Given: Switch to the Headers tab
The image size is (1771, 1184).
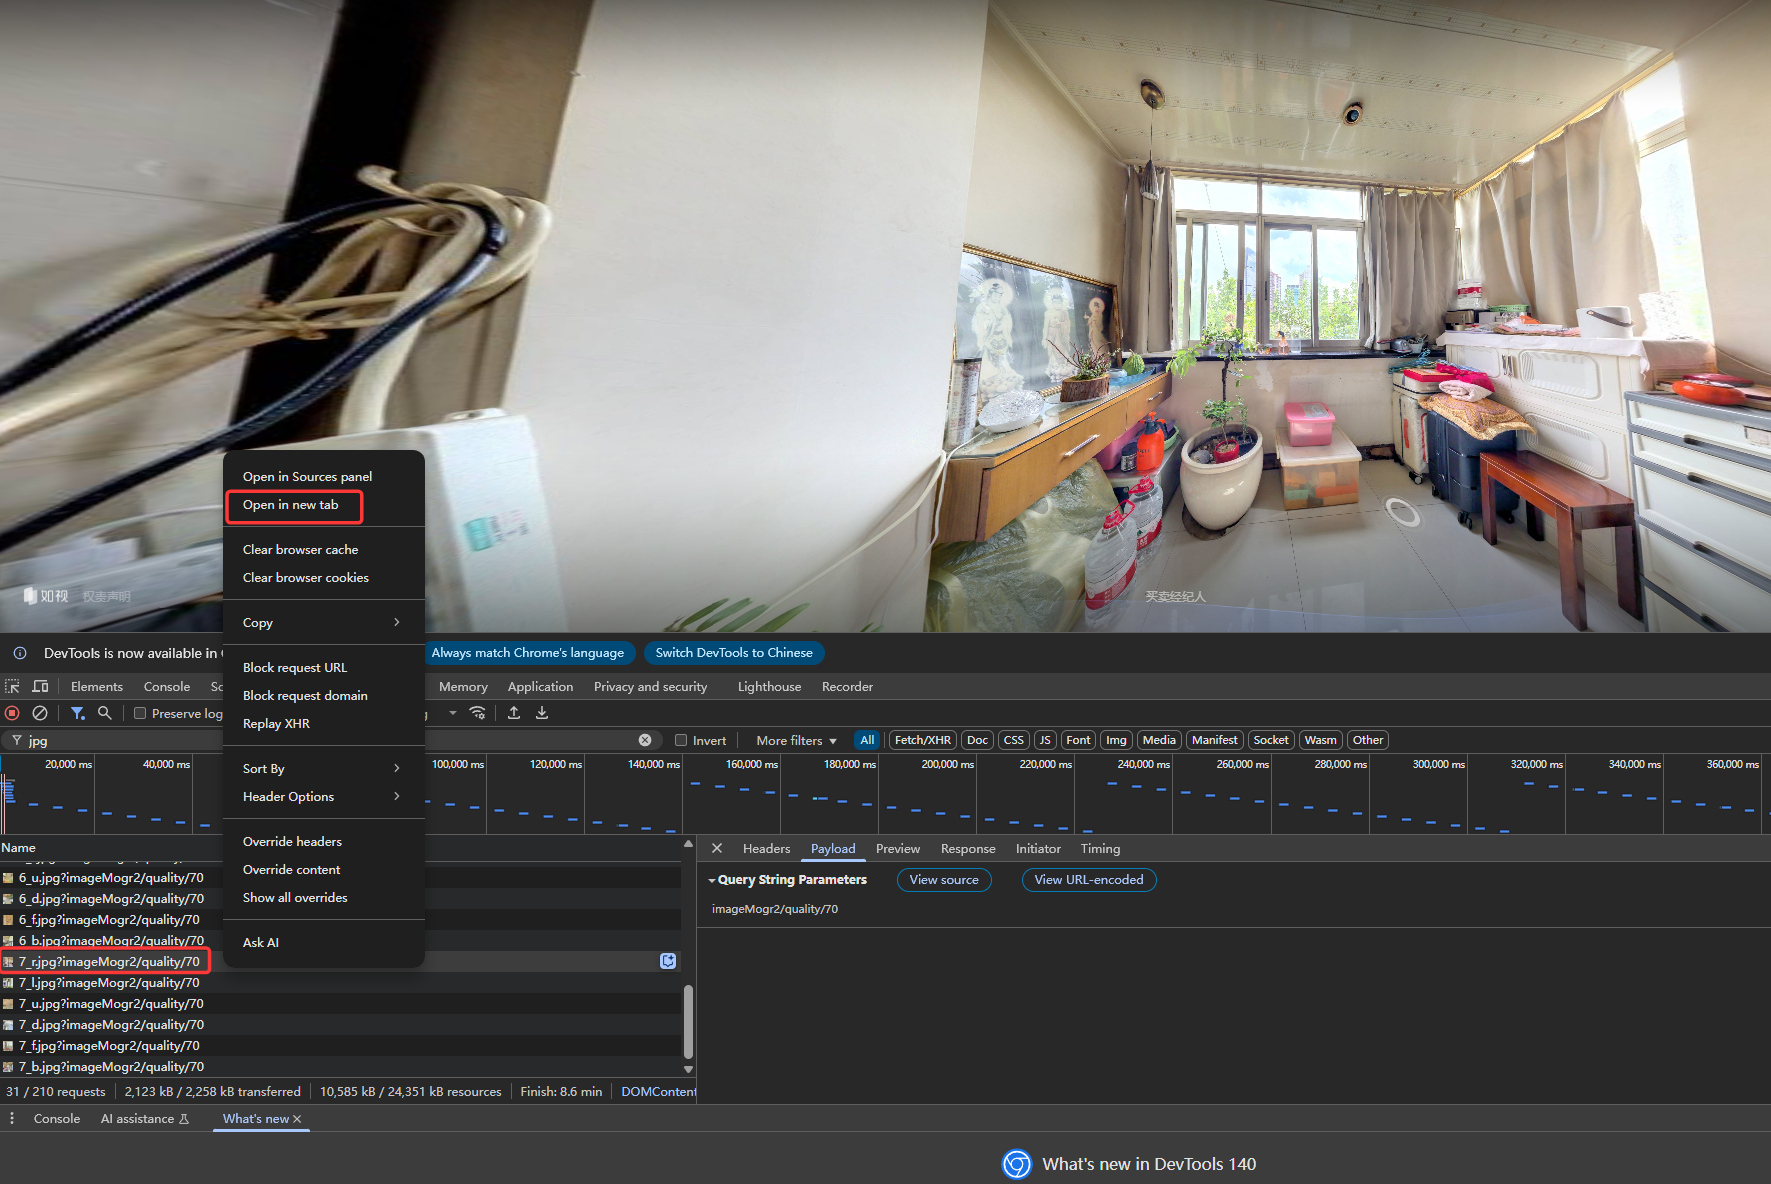Looking at the screenshot, I should (x=766, y=848).
